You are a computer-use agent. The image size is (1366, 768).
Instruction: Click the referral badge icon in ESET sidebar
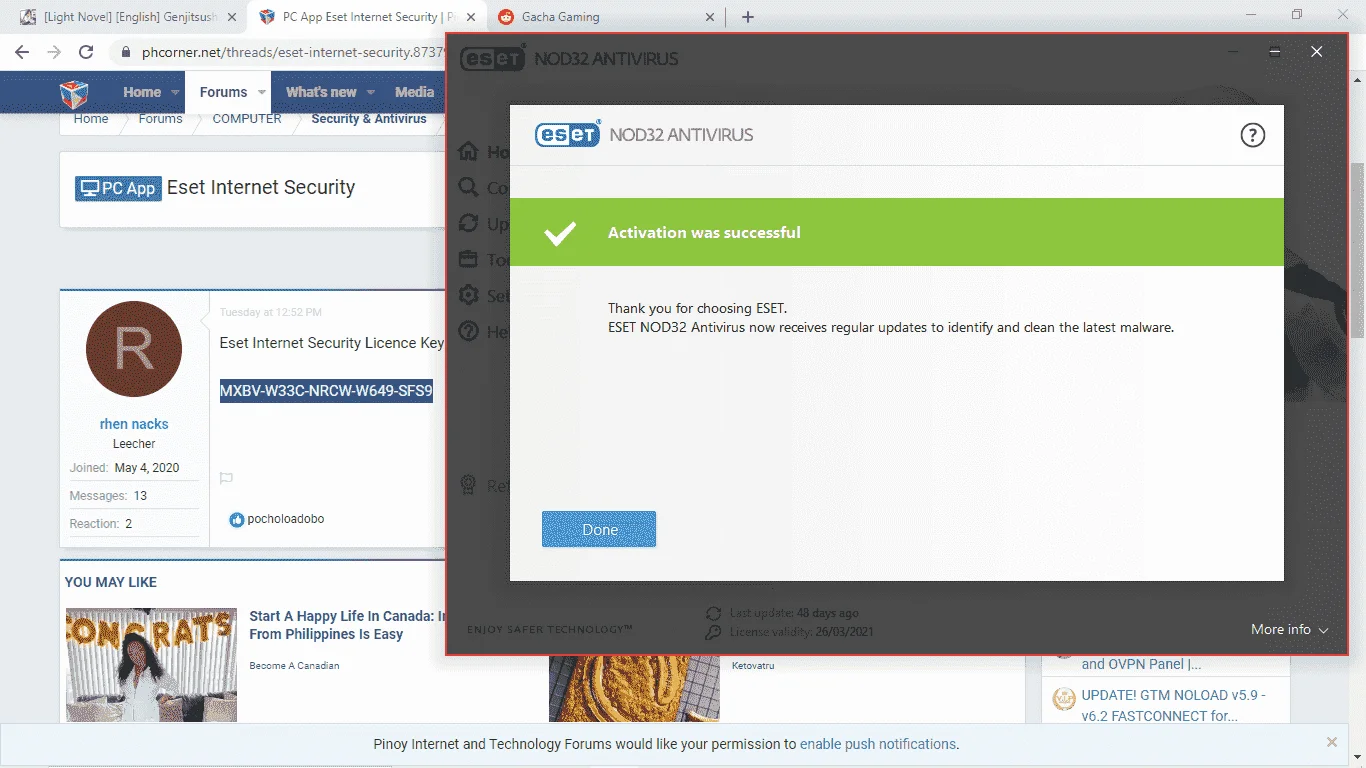[468, 485]
